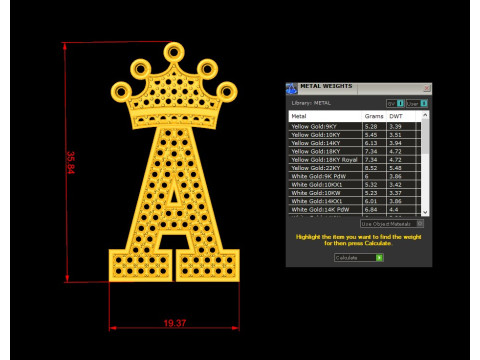This screenshot has width=480, height=360.
Task: Click the DWT column header
Action: [x=401, y=116]
